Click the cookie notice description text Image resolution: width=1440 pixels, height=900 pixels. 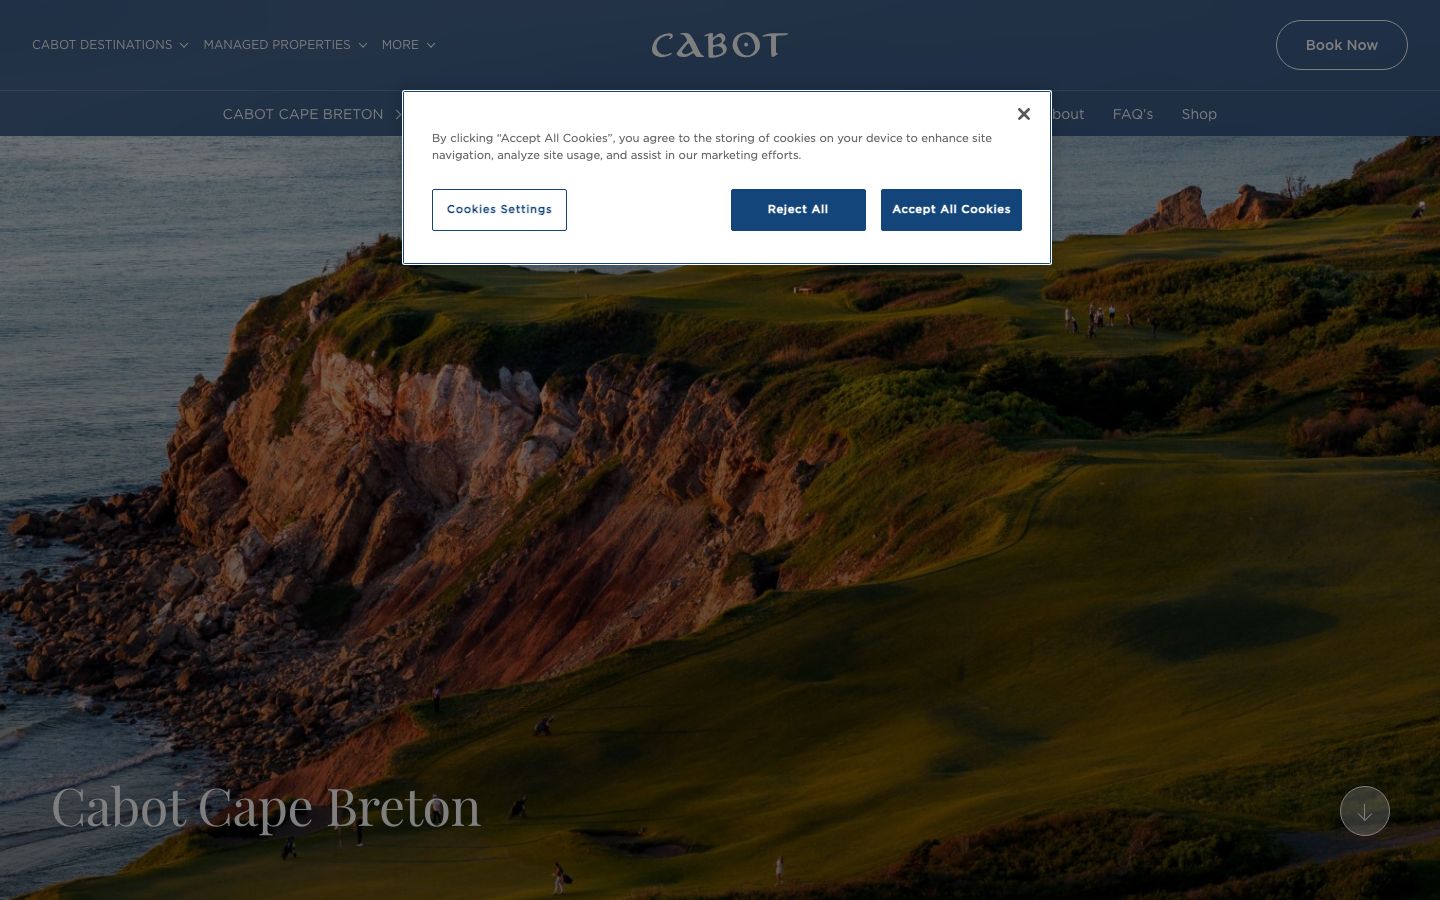[712, 147]
